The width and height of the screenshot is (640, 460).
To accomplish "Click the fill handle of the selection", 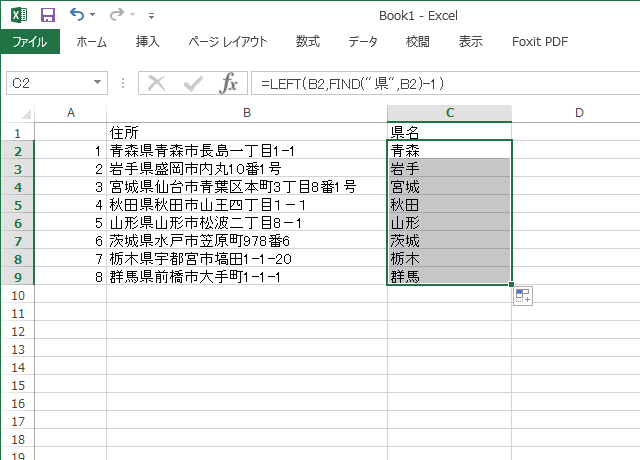I will 511,284.
